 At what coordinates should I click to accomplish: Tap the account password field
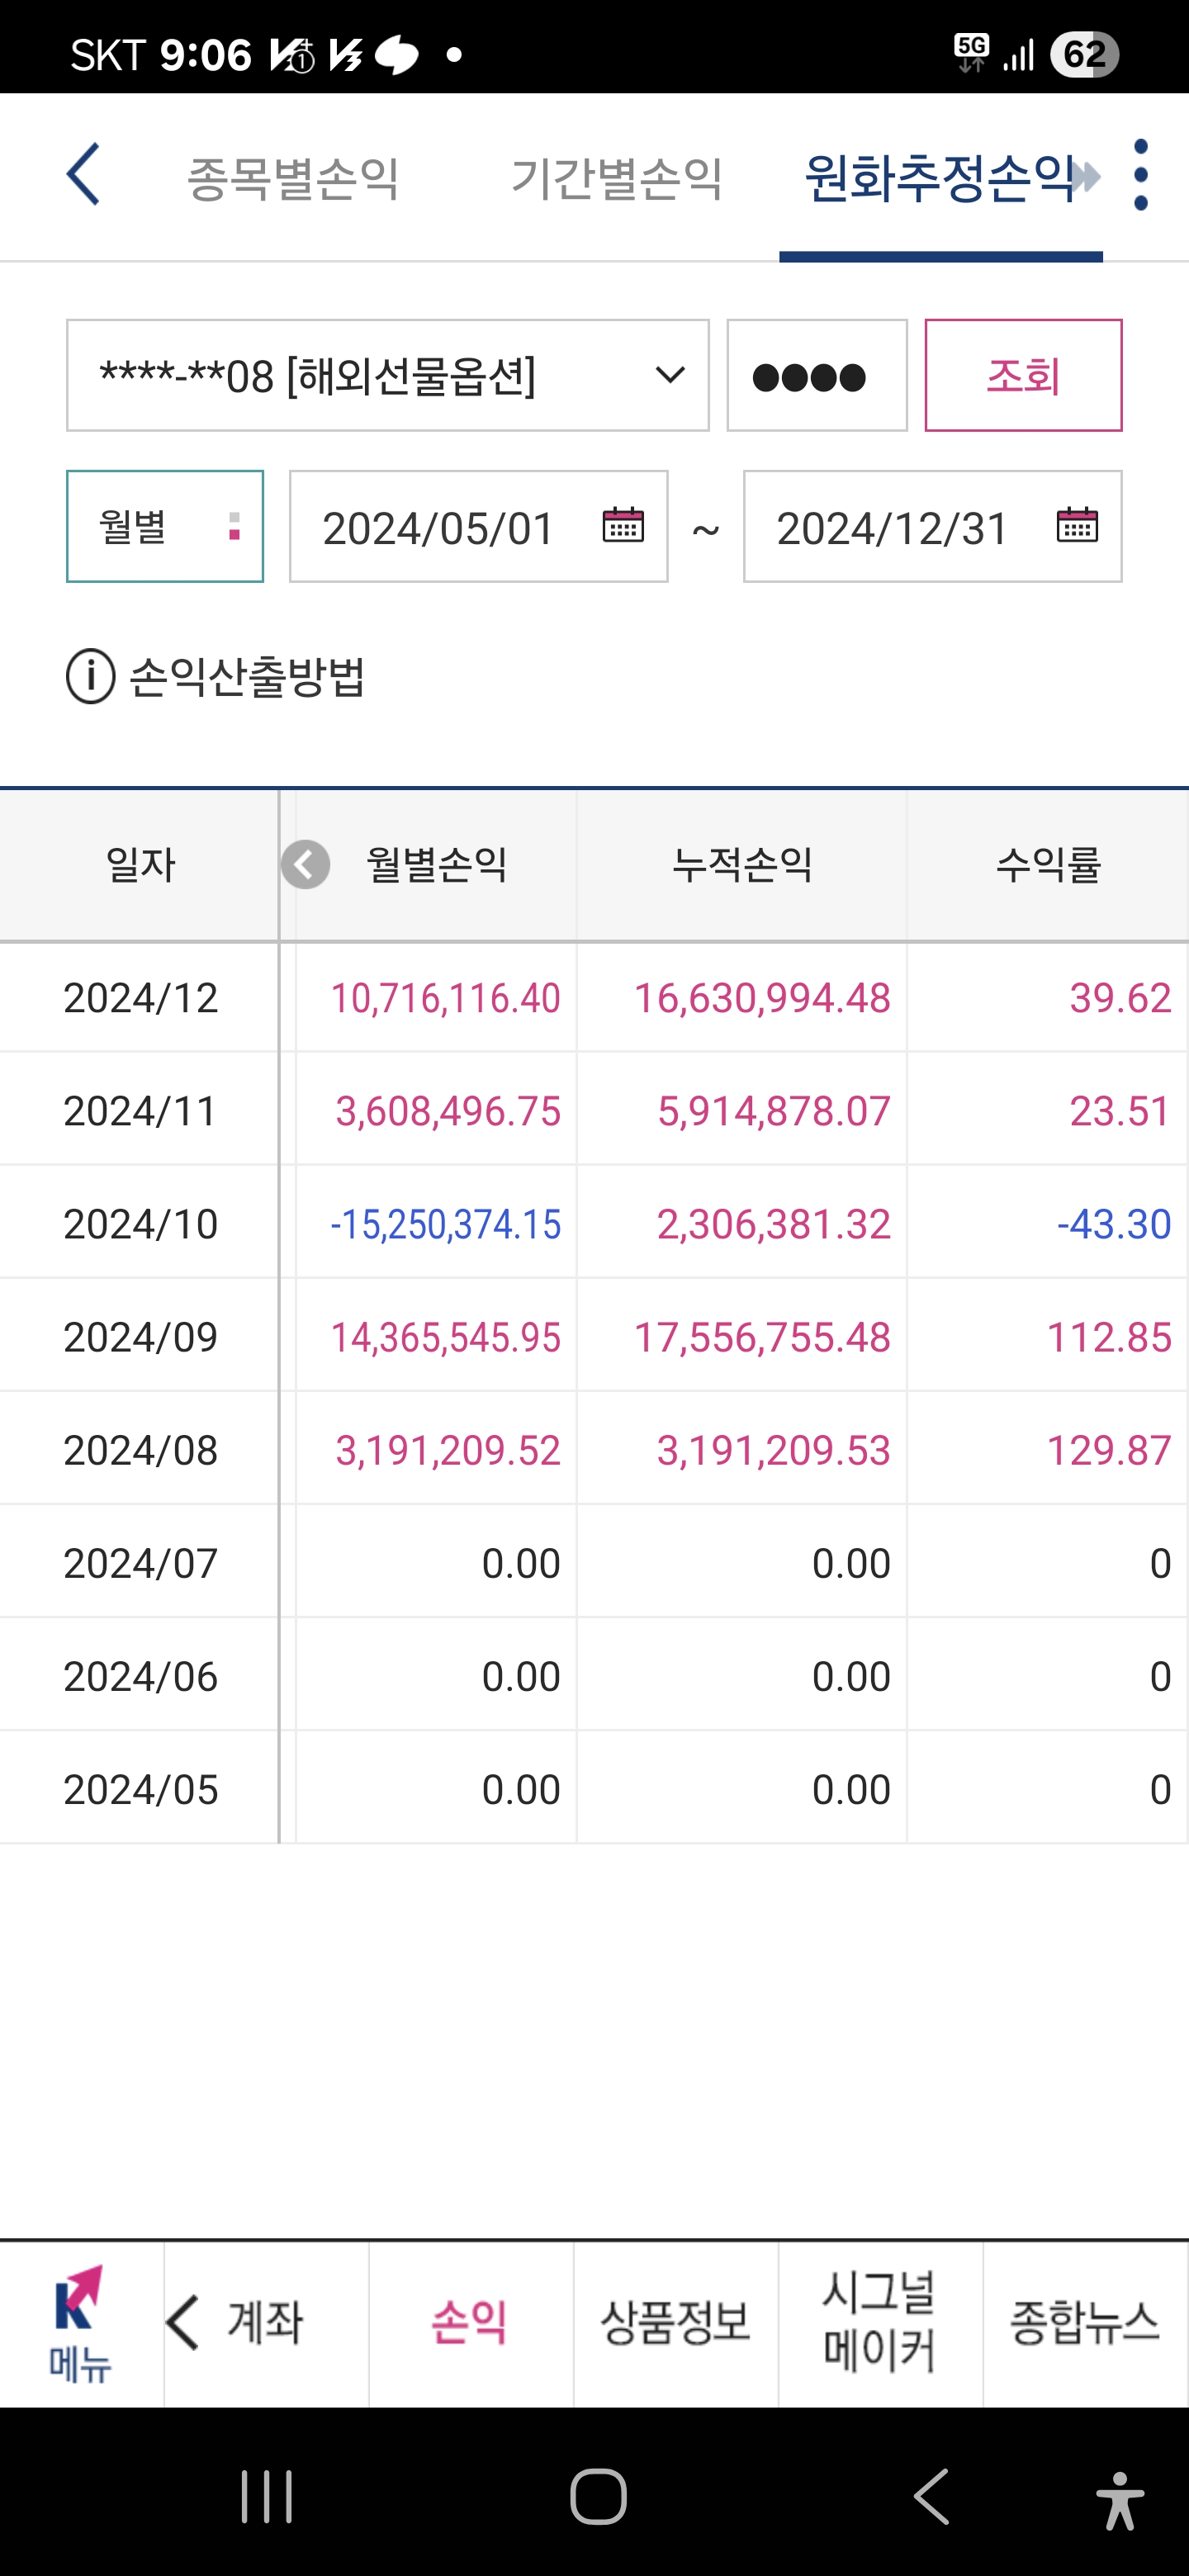tap(816, 376)
